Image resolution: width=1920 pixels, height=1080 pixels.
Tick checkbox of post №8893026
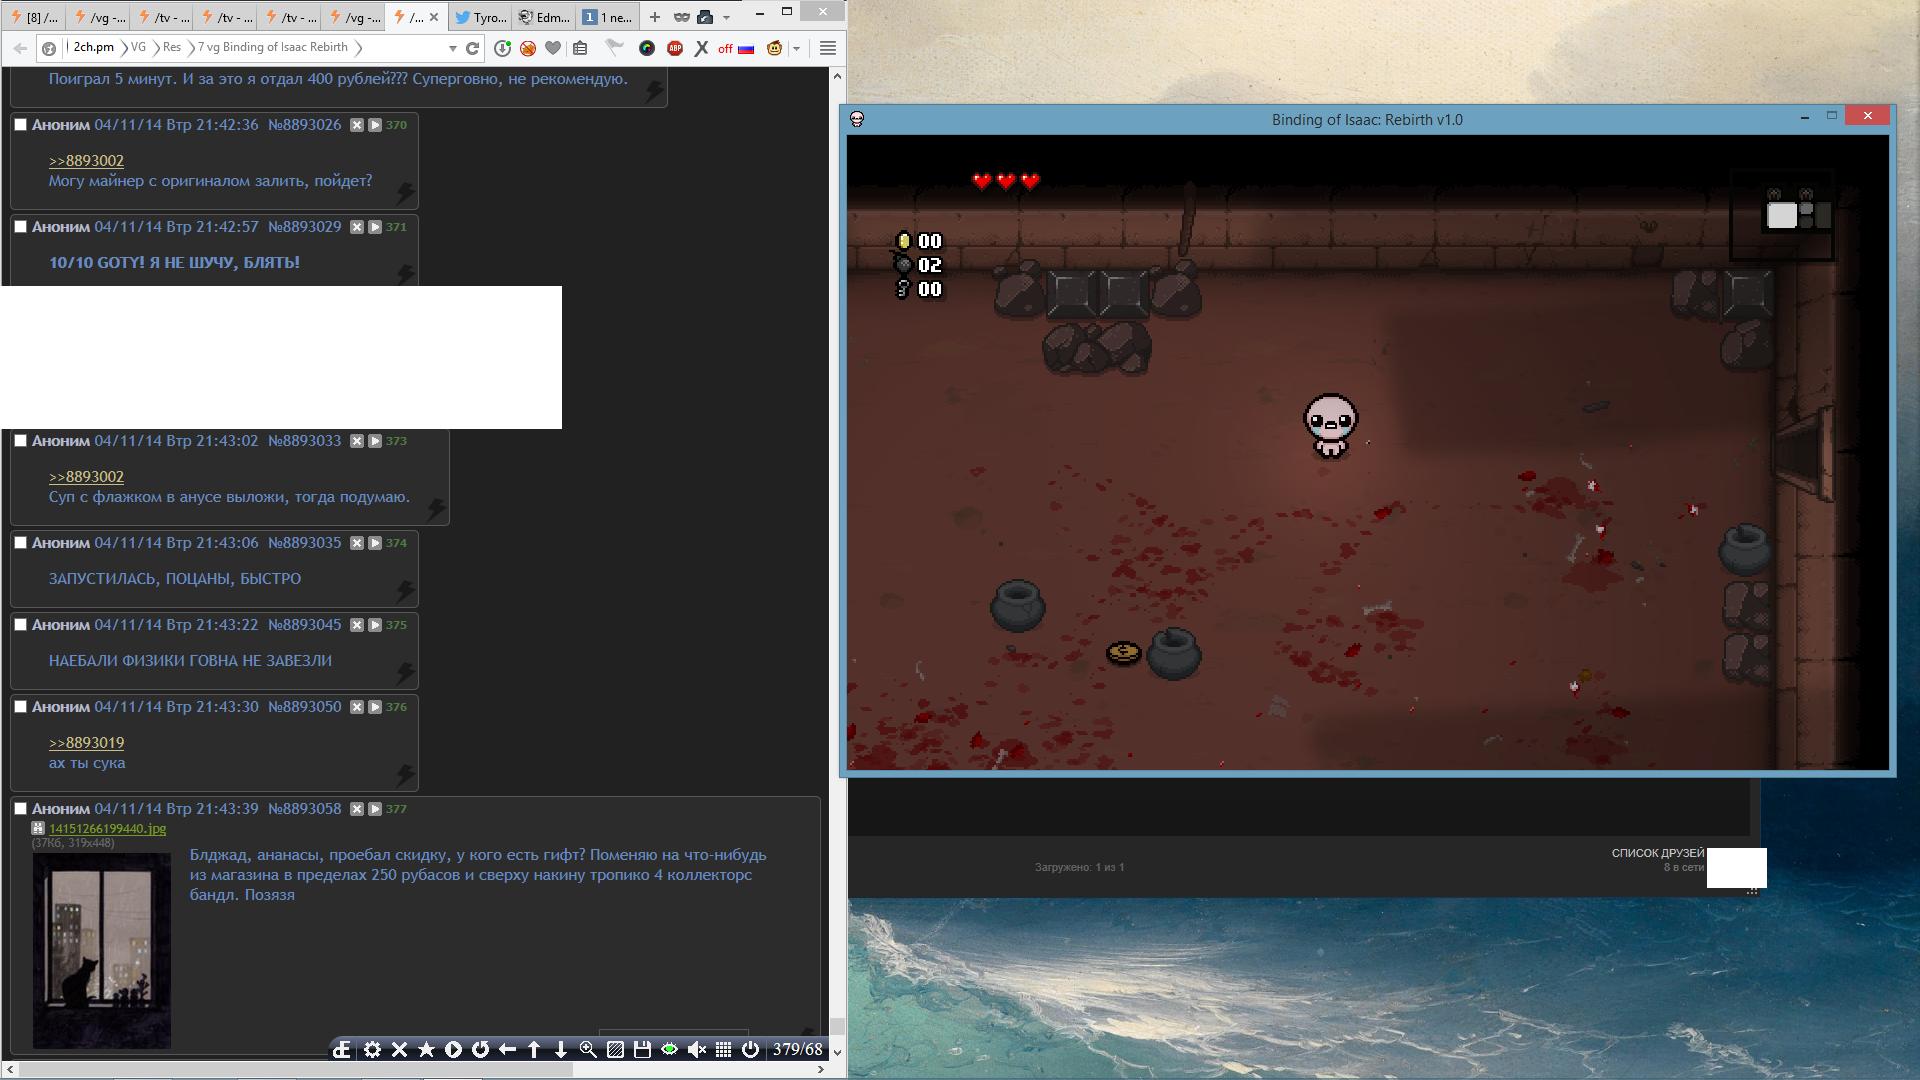[x=20, y=125]
